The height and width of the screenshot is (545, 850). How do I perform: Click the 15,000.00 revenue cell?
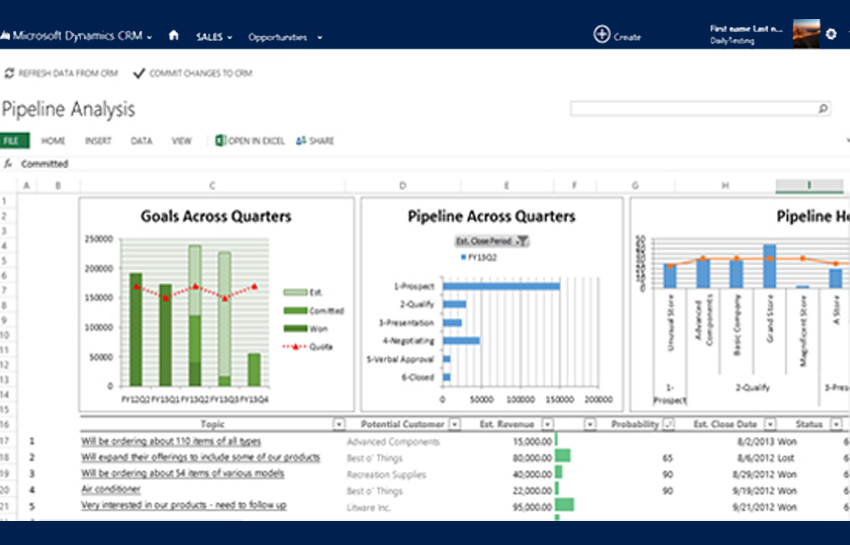(x=532, y=442)
